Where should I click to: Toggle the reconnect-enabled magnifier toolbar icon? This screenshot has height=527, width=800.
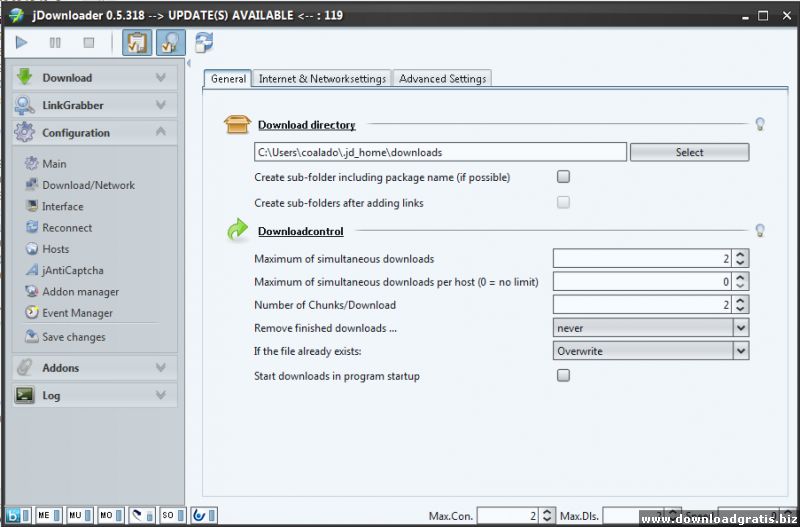coord(170,42)
